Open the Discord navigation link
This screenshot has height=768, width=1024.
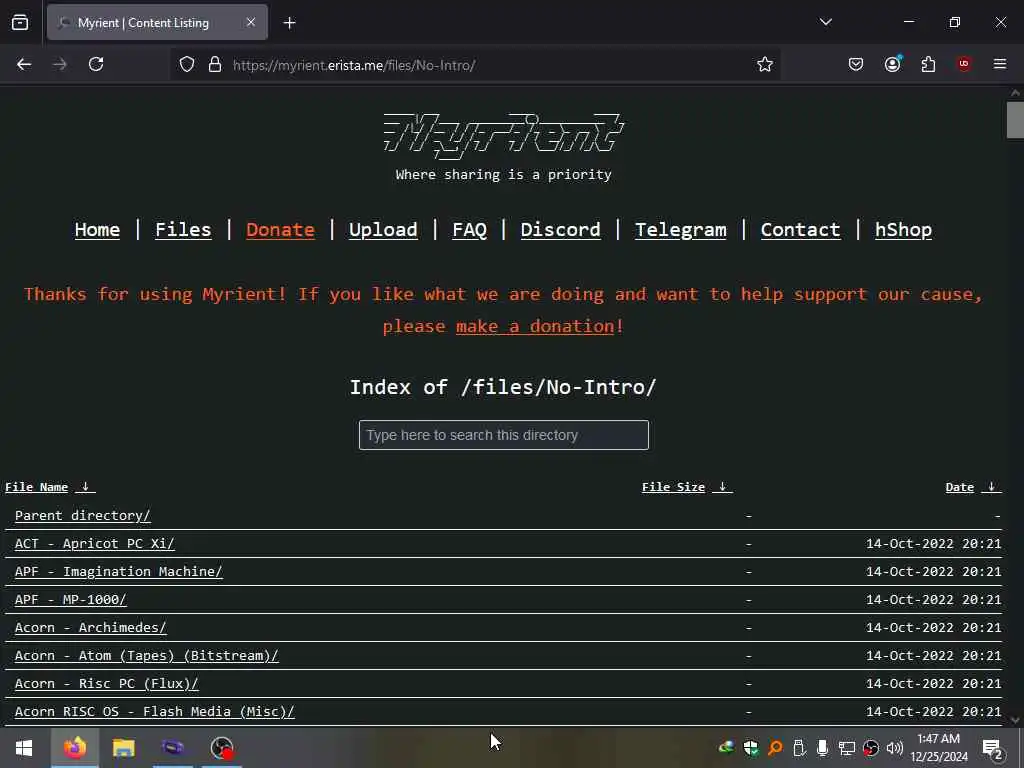[560, 230]
